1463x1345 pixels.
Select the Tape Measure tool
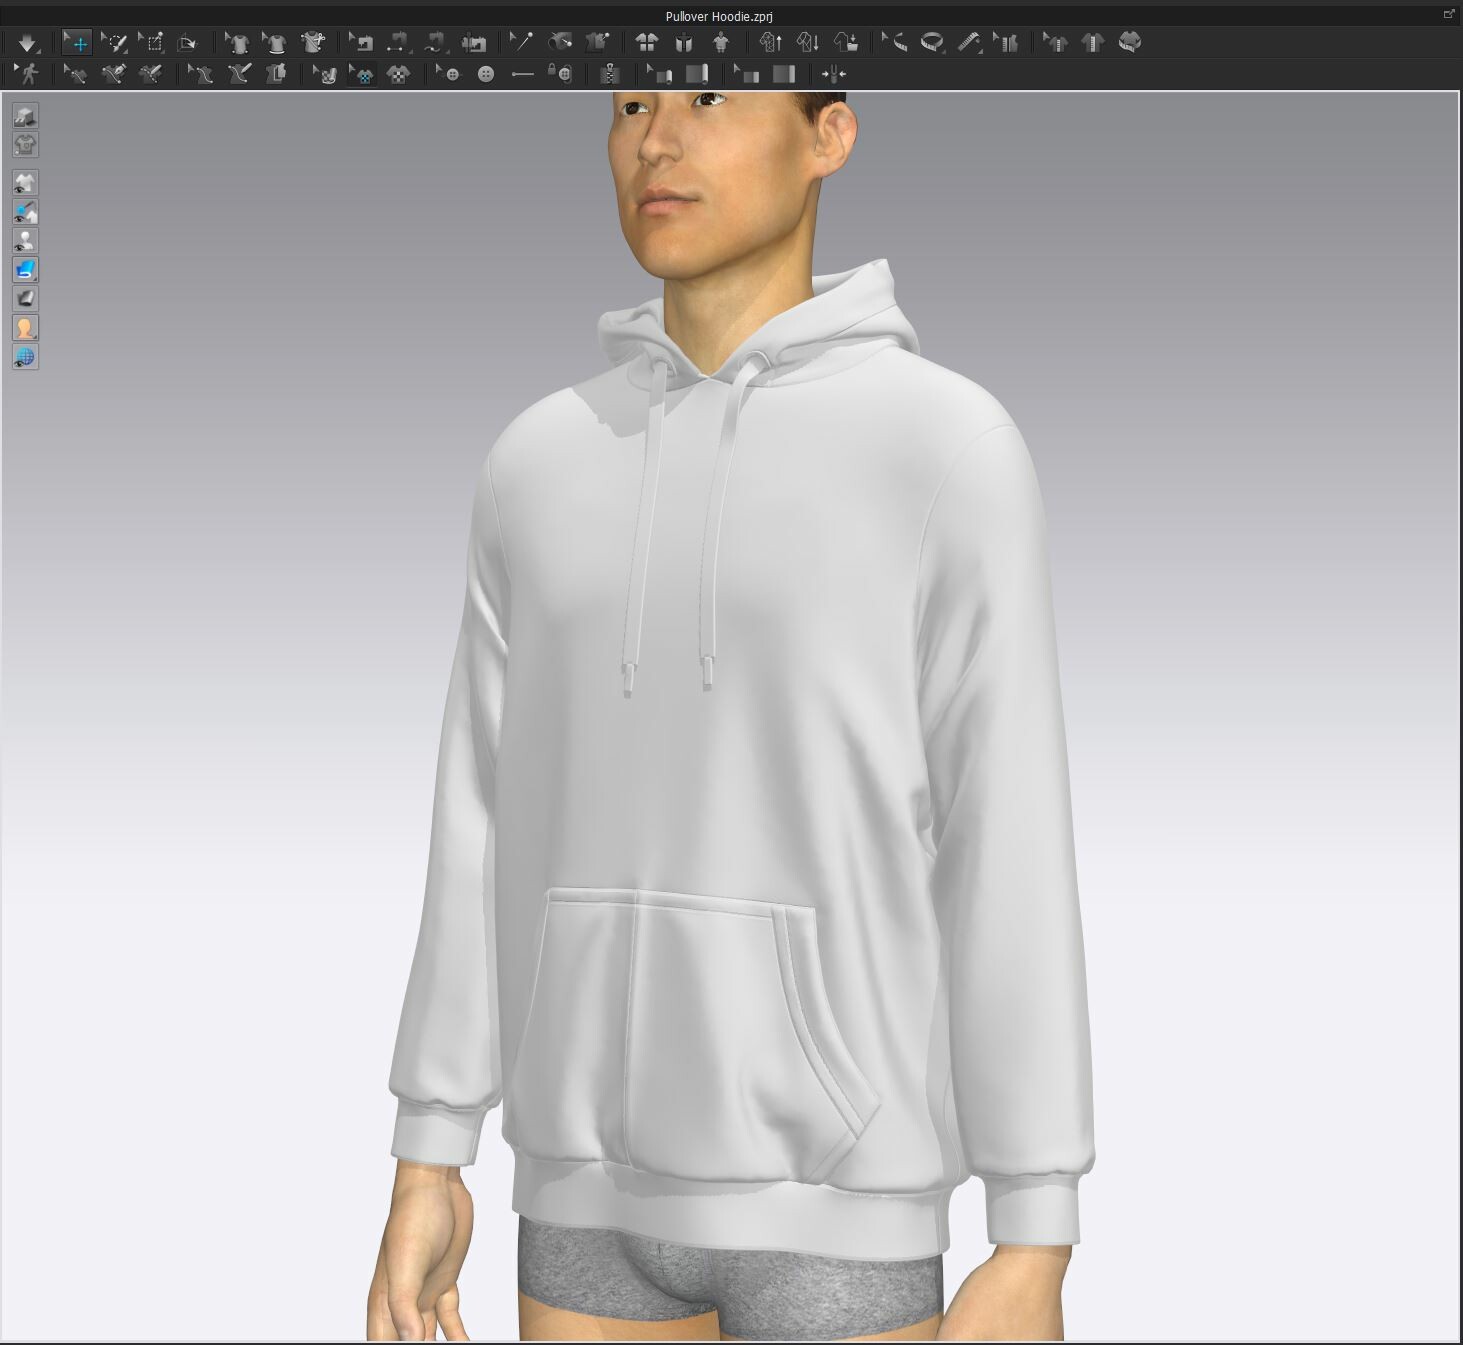[x=933, y=42]
